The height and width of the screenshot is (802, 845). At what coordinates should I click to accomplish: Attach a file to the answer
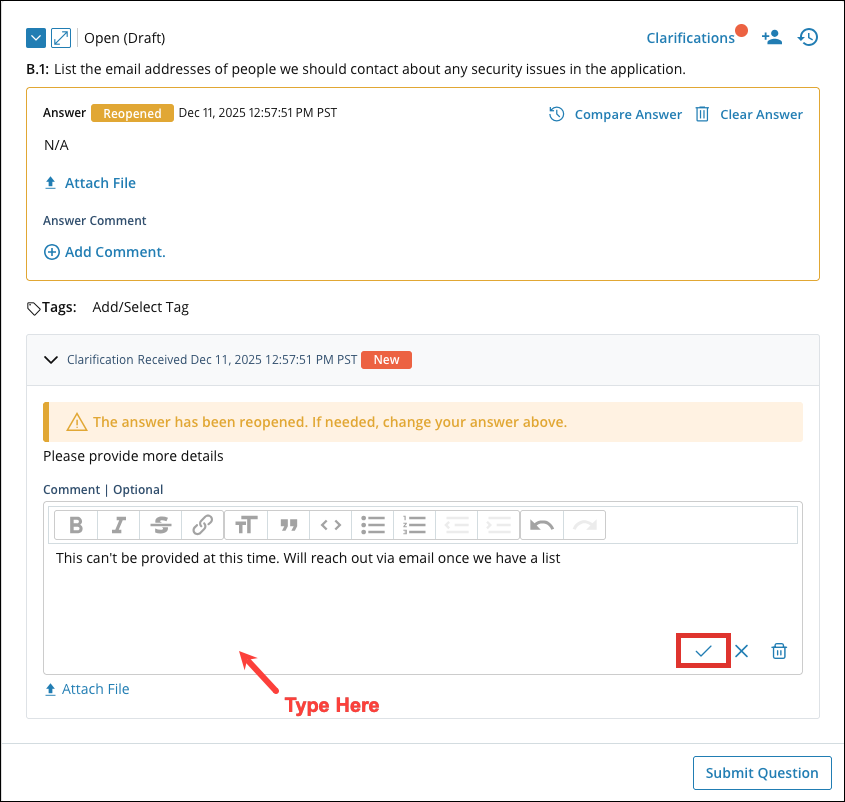[x=90, y=183]
